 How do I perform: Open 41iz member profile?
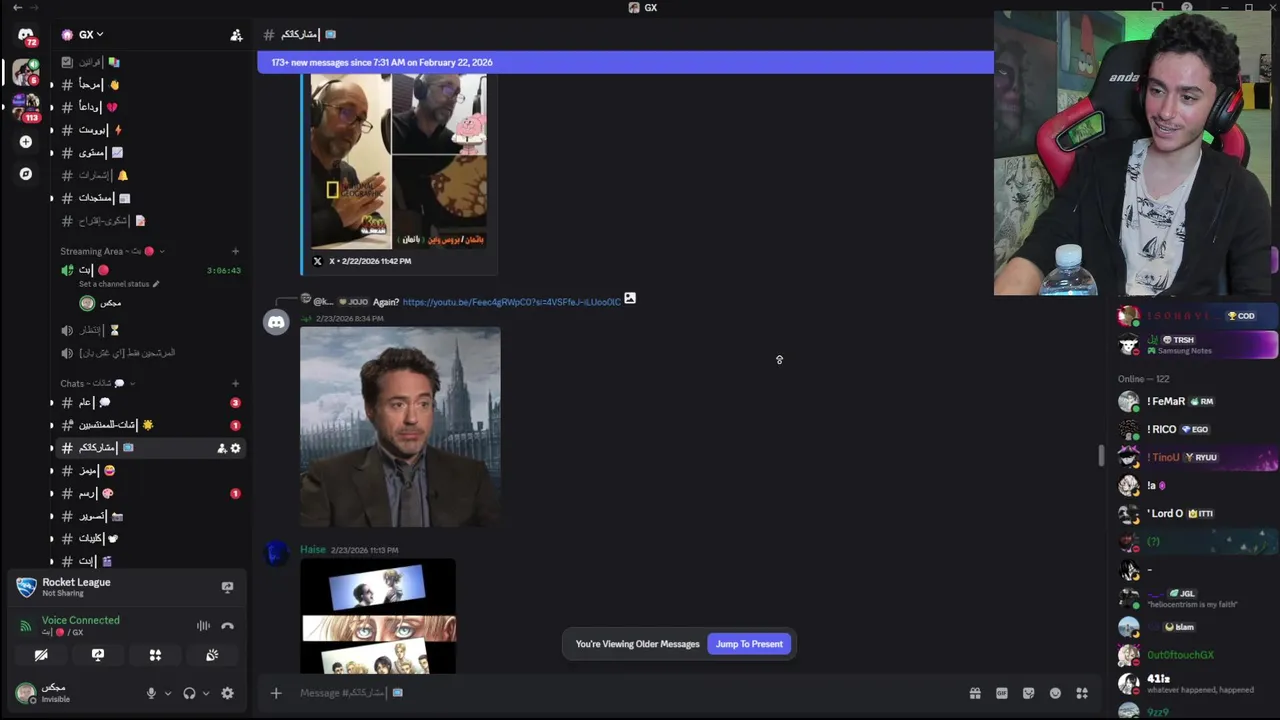point(1196,683)
